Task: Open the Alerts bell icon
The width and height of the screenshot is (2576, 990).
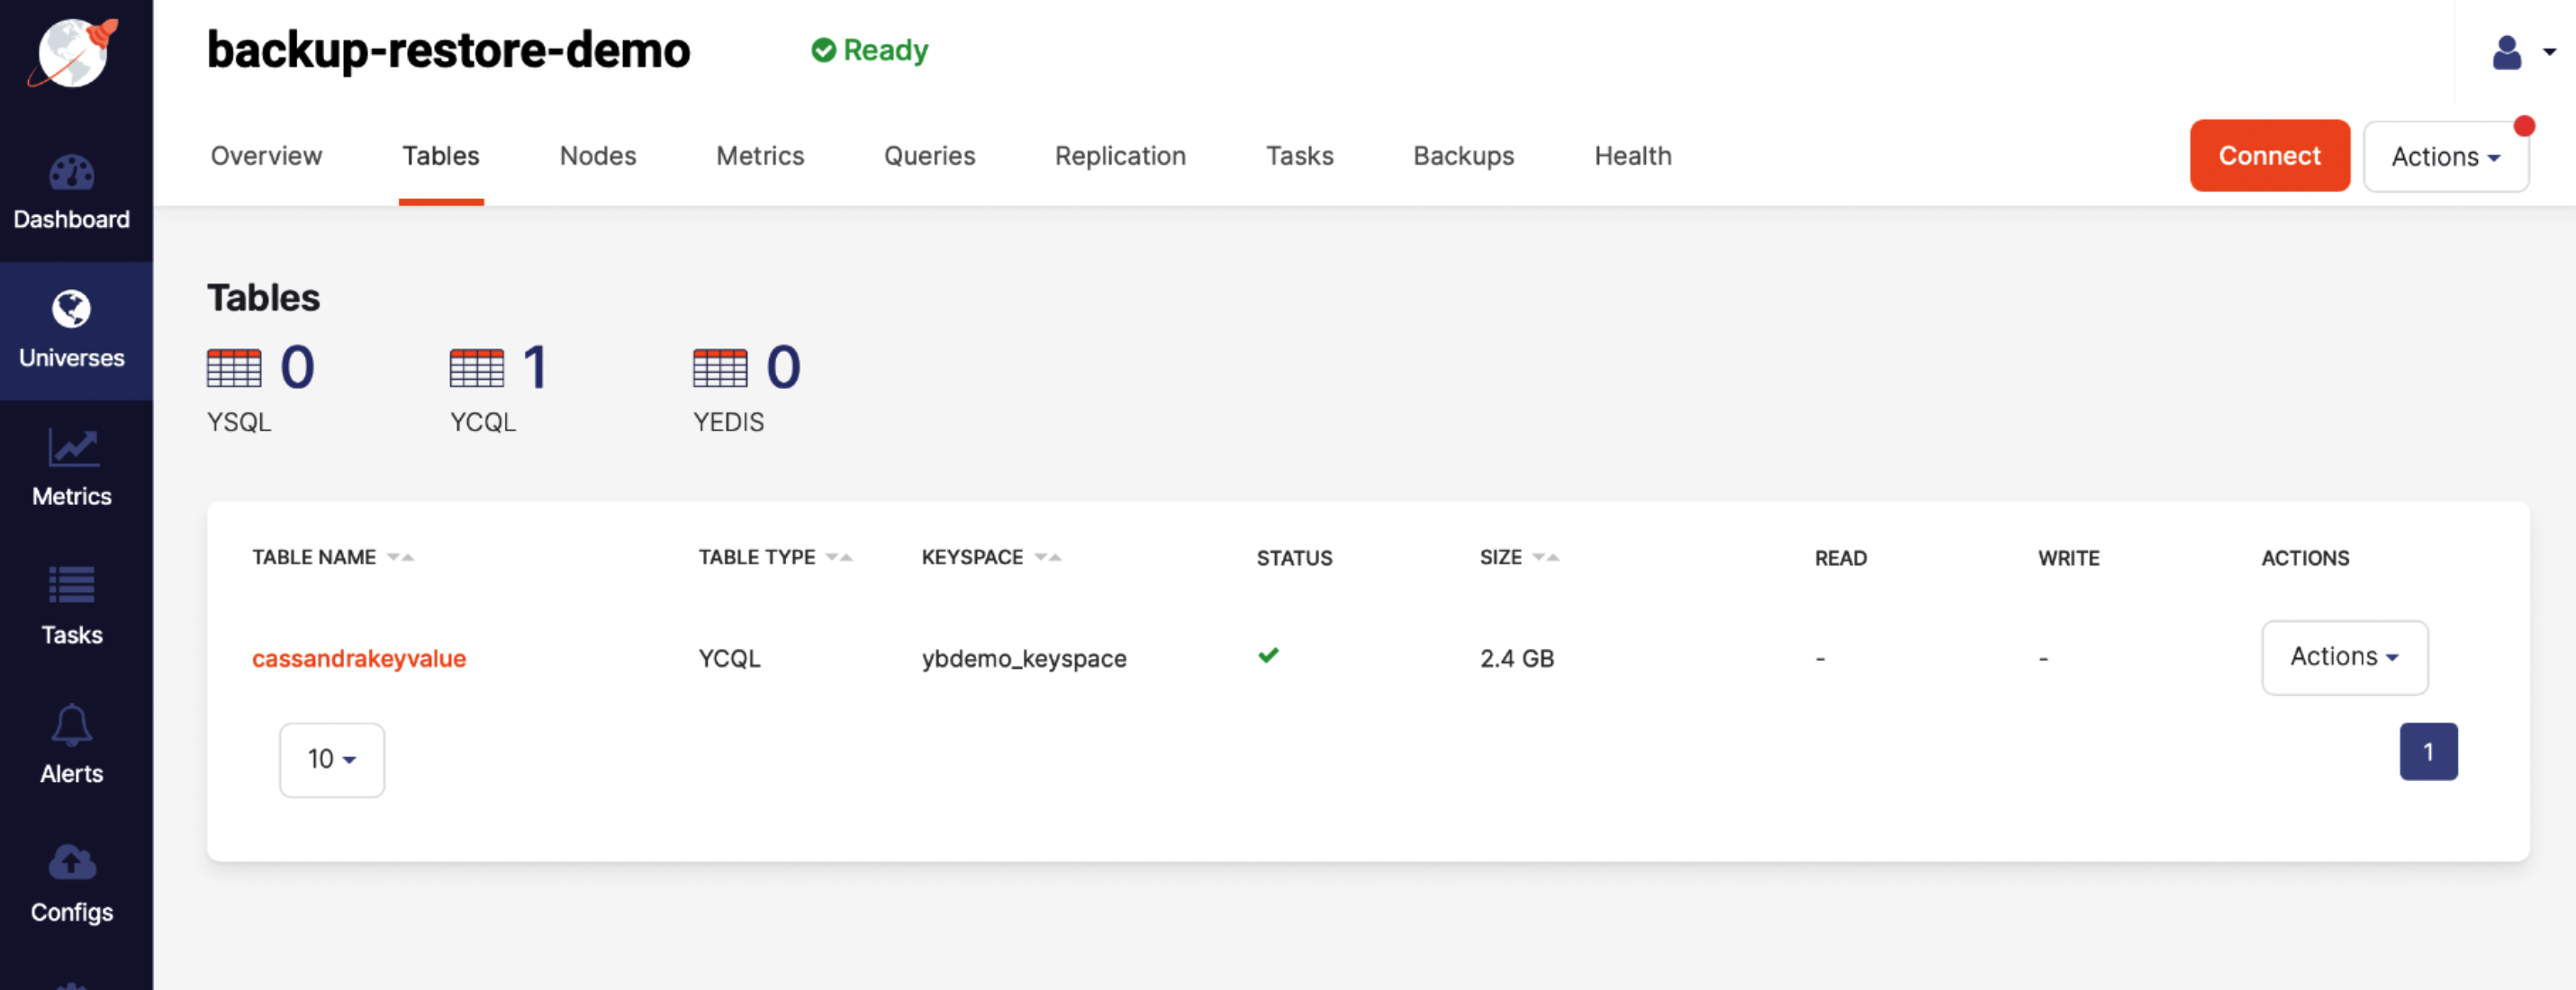Action: (x=72, y=725)
